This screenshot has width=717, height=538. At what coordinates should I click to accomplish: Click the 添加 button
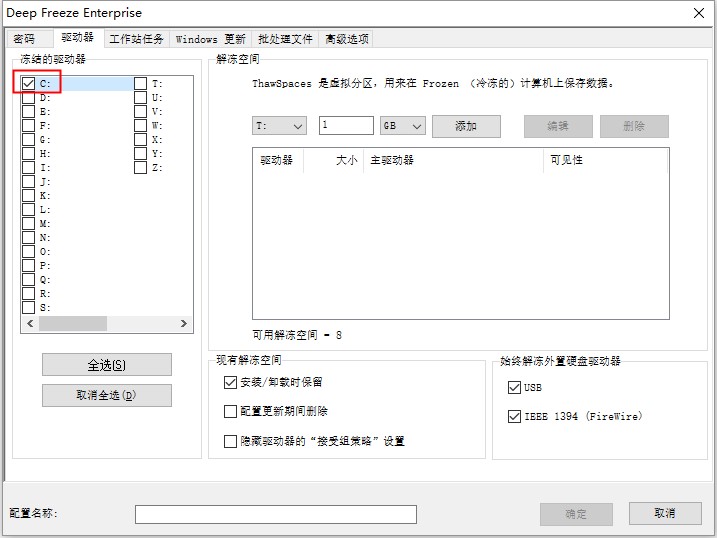tap(466, 126)
